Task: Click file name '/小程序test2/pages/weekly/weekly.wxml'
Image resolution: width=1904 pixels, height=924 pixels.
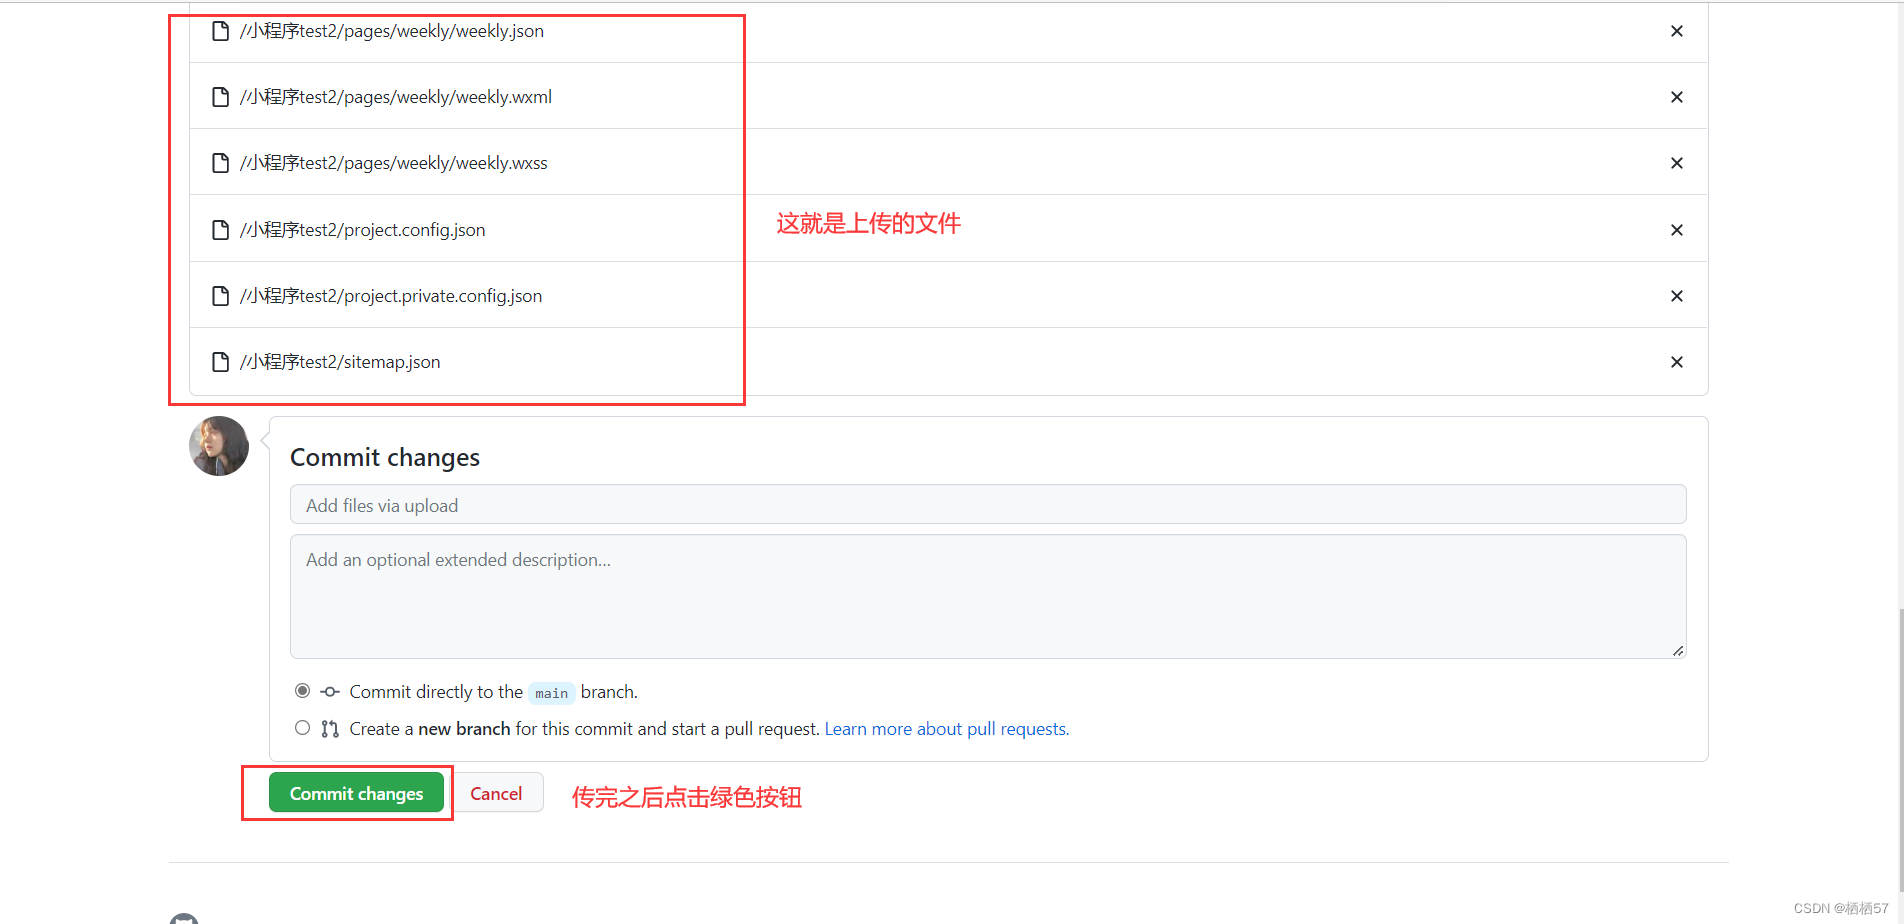Action: (396, 97)
